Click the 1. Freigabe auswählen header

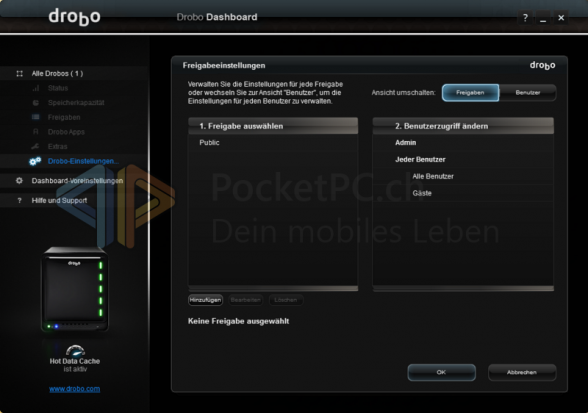[273, 126]
